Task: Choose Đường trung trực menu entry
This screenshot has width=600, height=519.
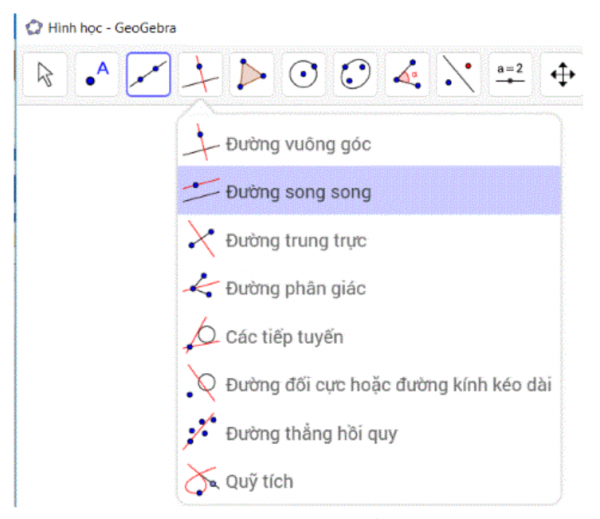Action: (x=369, y=240)
